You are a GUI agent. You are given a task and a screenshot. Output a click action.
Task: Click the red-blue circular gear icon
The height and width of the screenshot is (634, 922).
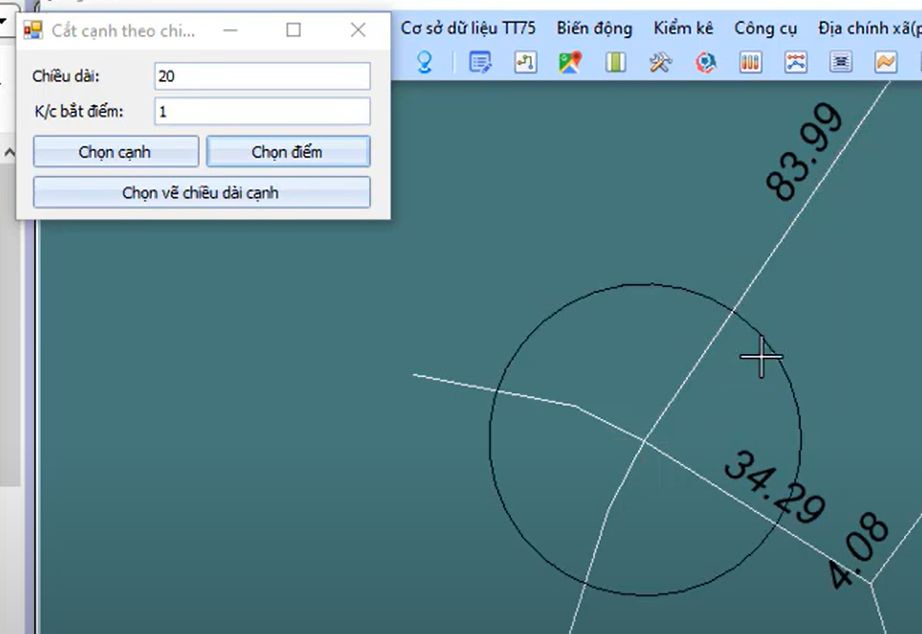(706, 63)
